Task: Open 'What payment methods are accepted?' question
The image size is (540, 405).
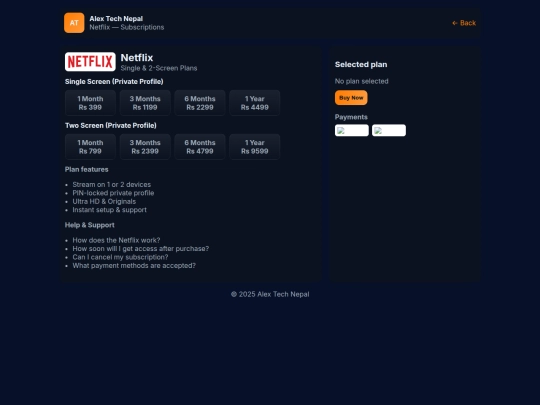Action: coord(134,266)
